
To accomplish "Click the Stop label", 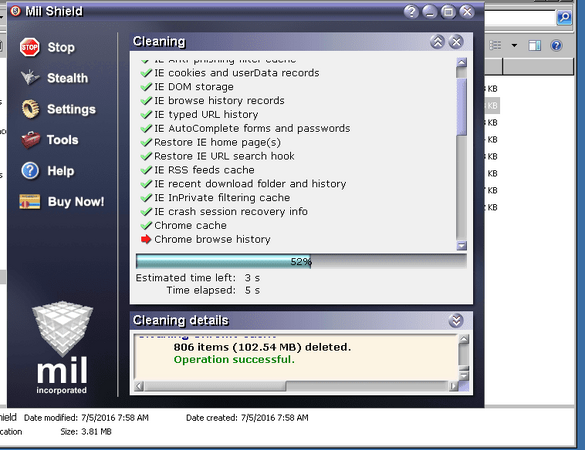I will click(61, 47).
